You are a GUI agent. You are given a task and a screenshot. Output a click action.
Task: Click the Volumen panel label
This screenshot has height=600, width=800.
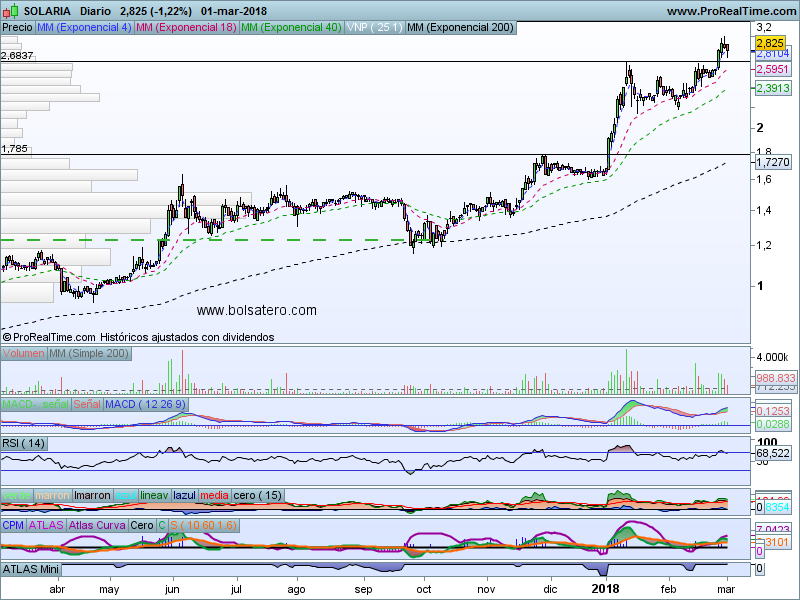[x=23, y=355]
